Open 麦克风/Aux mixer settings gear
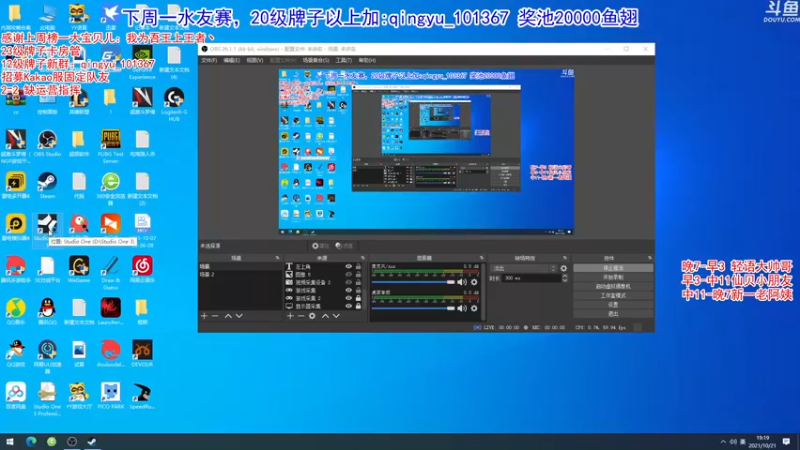Viewport: 800px width, 450px height. pyautogui.click(x=474, y=282)
